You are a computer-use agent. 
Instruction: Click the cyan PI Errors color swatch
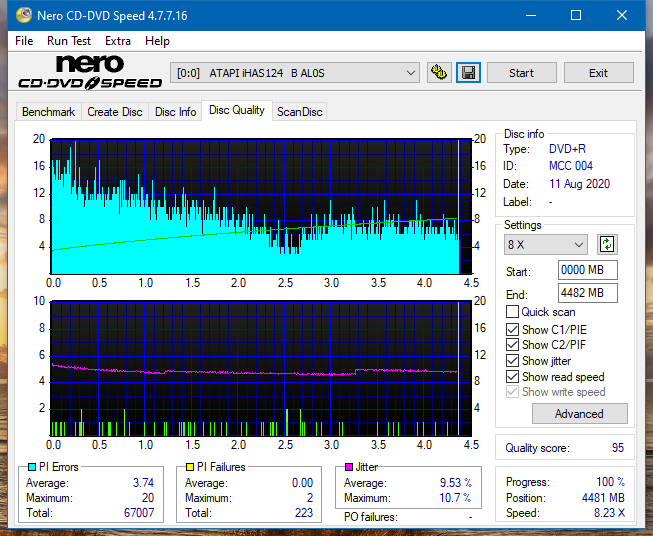coord(31,467)
